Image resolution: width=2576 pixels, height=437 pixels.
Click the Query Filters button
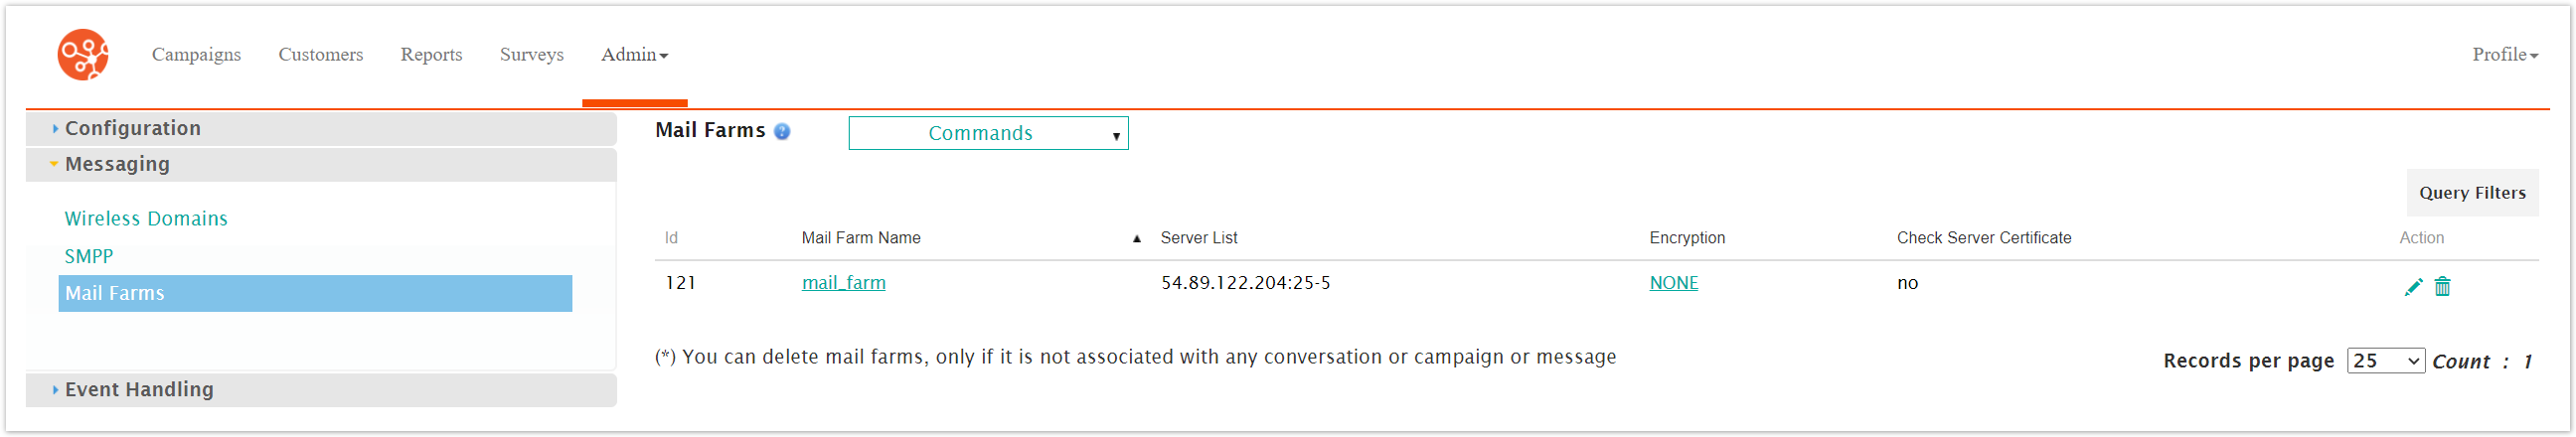tap(2471, 193)
